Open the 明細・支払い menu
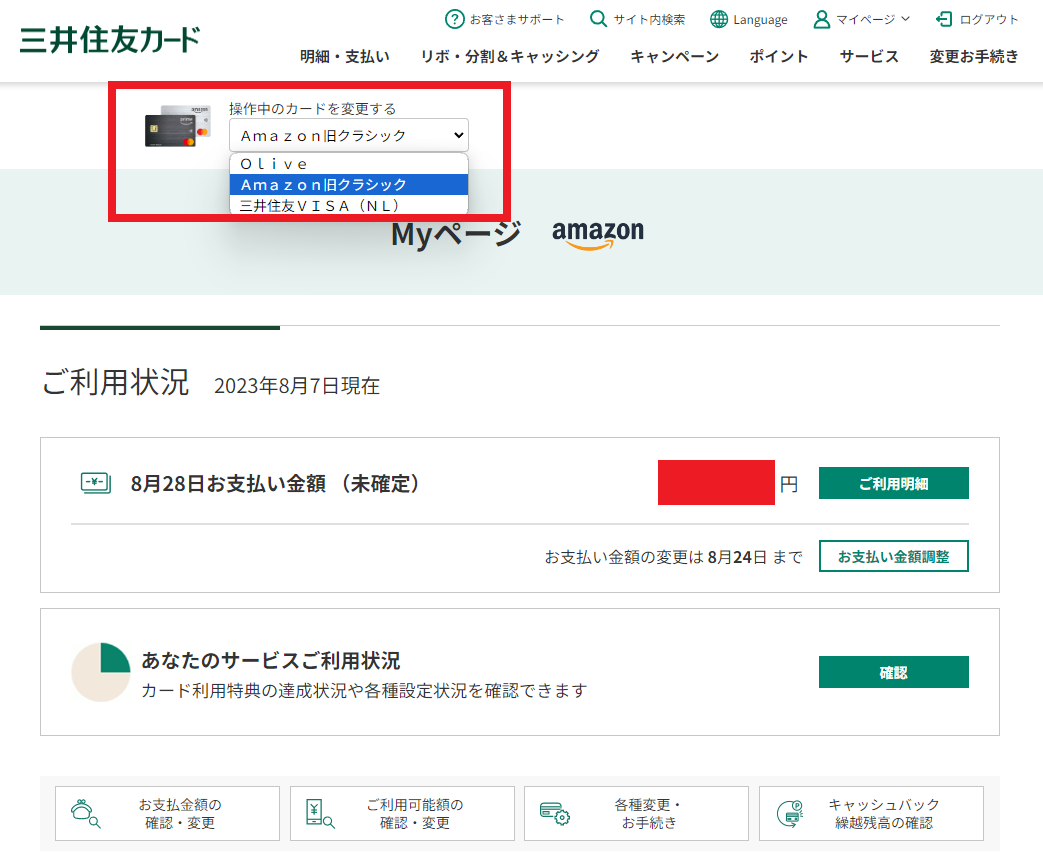The height and width of the screenshot is (861, 1043). point(343,57)
